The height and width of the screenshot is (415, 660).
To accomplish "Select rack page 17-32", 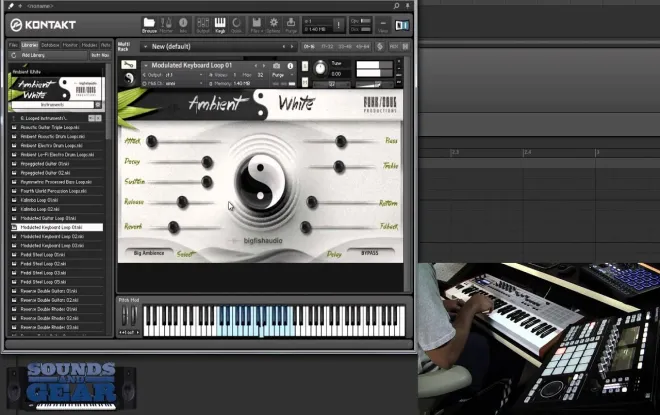I will coord(327,46).
